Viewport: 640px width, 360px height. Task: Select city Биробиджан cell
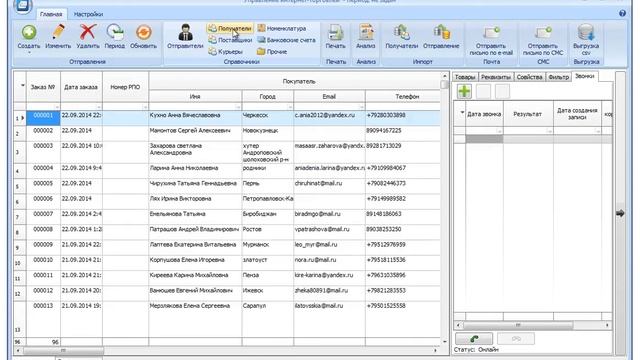pyautogui.click(x=267, y=217)
